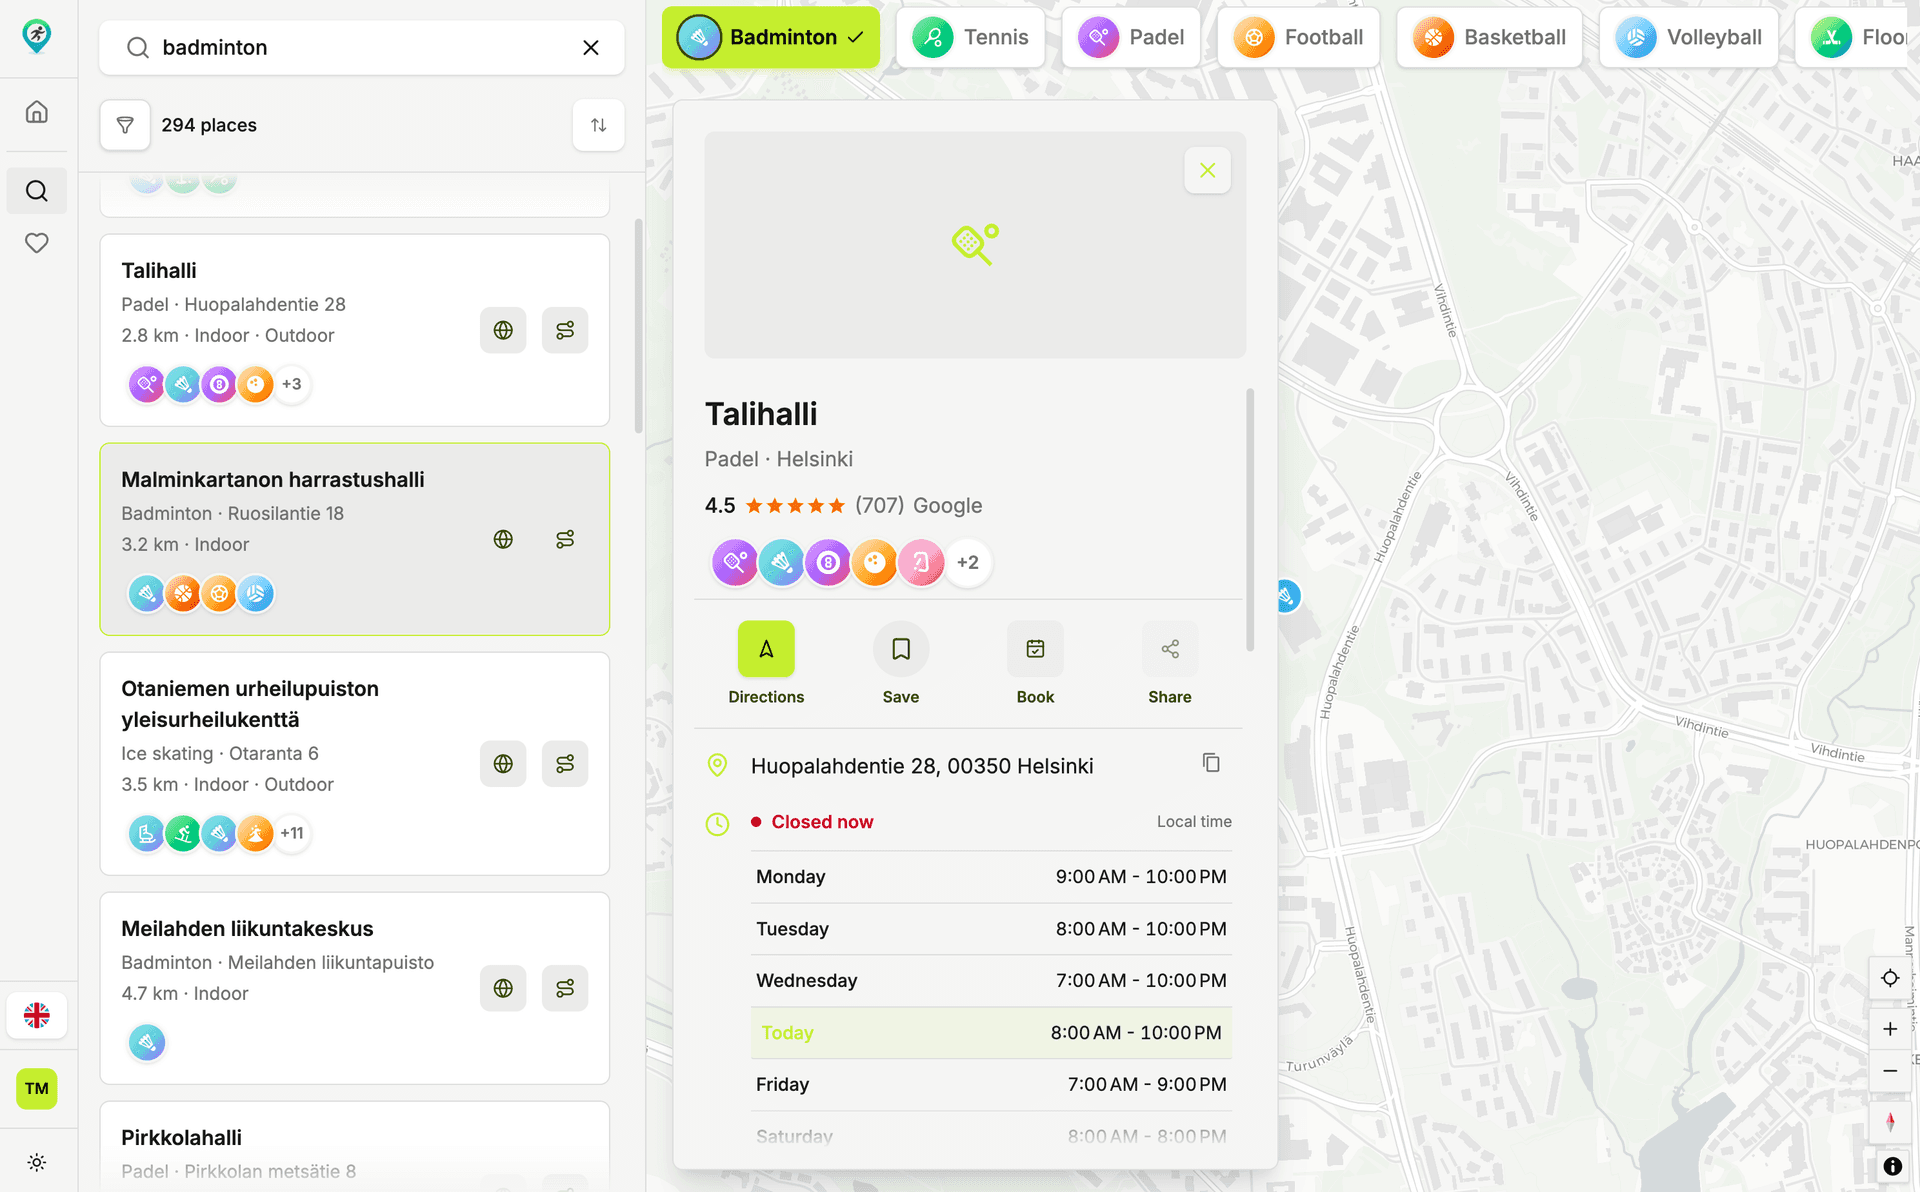
Task: Change language via UK flag icon
Action: coord(37,1015)
